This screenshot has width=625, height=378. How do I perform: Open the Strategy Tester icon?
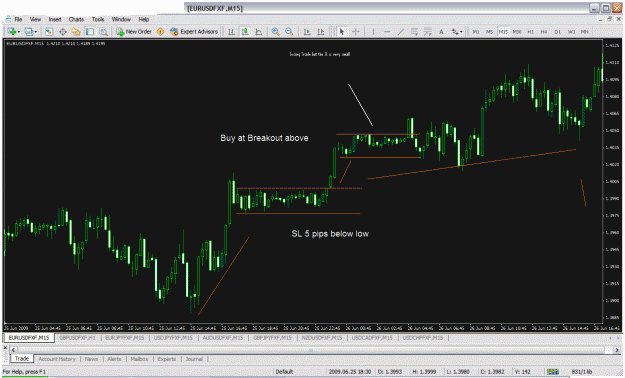tap(104, 32)
